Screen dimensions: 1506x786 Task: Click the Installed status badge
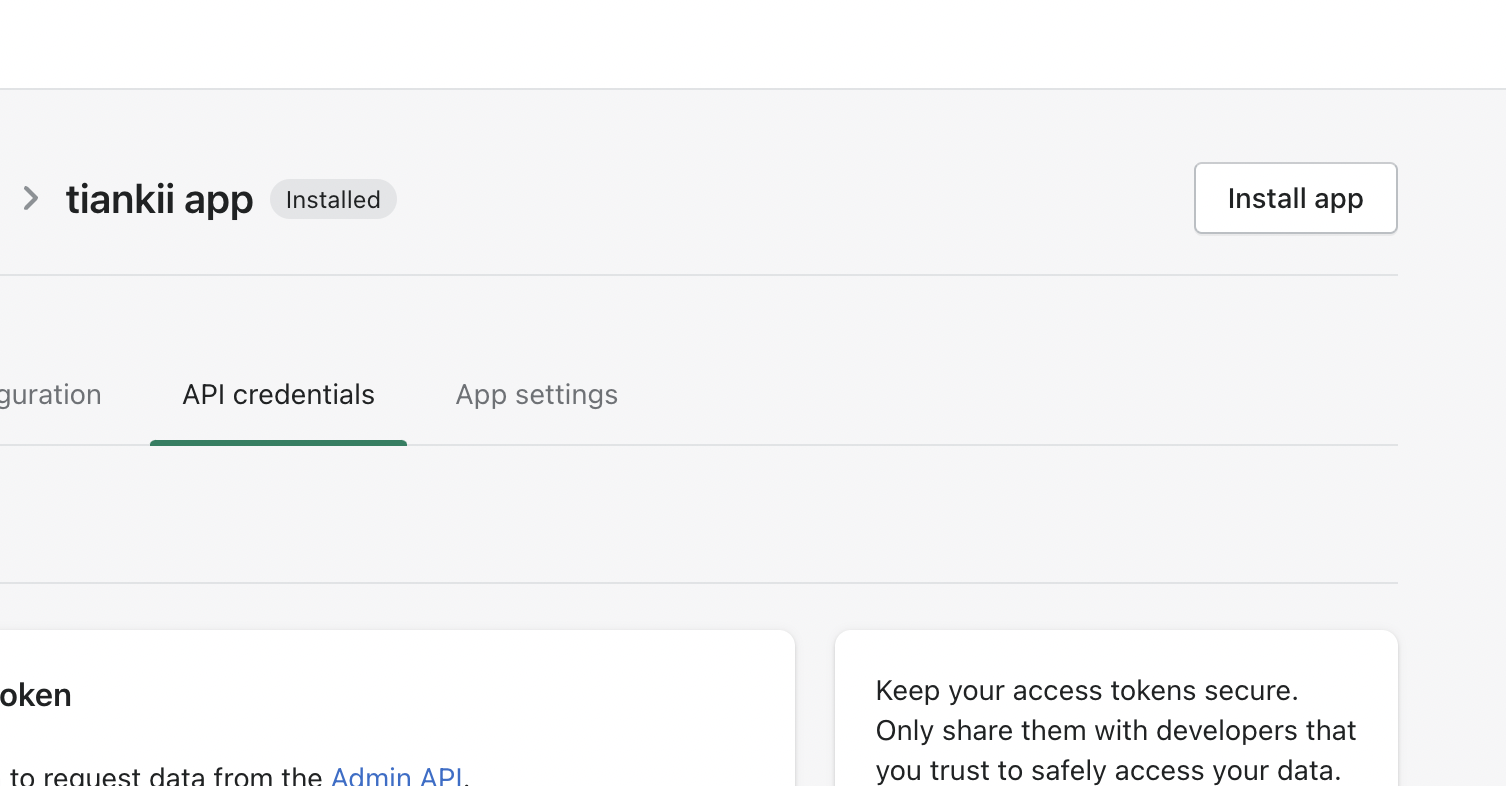[x=333, y=199]
